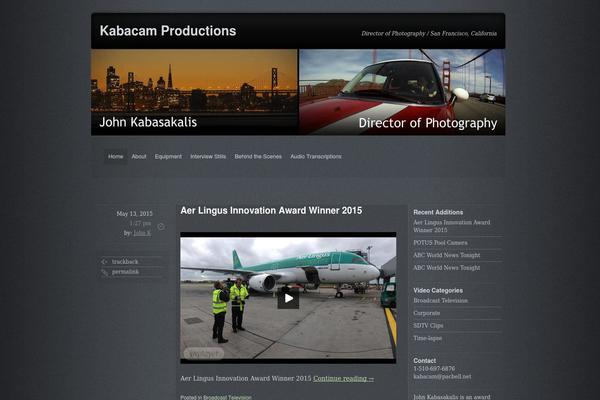Open the Aer Lingus Innovation Award post title
600x400 pixels.
[271, 211]
